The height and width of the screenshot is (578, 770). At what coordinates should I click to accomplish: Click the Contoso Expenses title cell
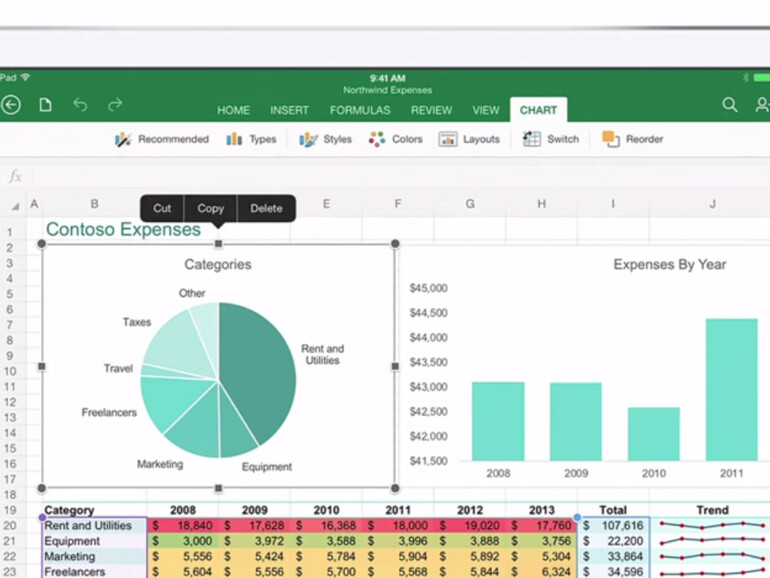(123, 229)
